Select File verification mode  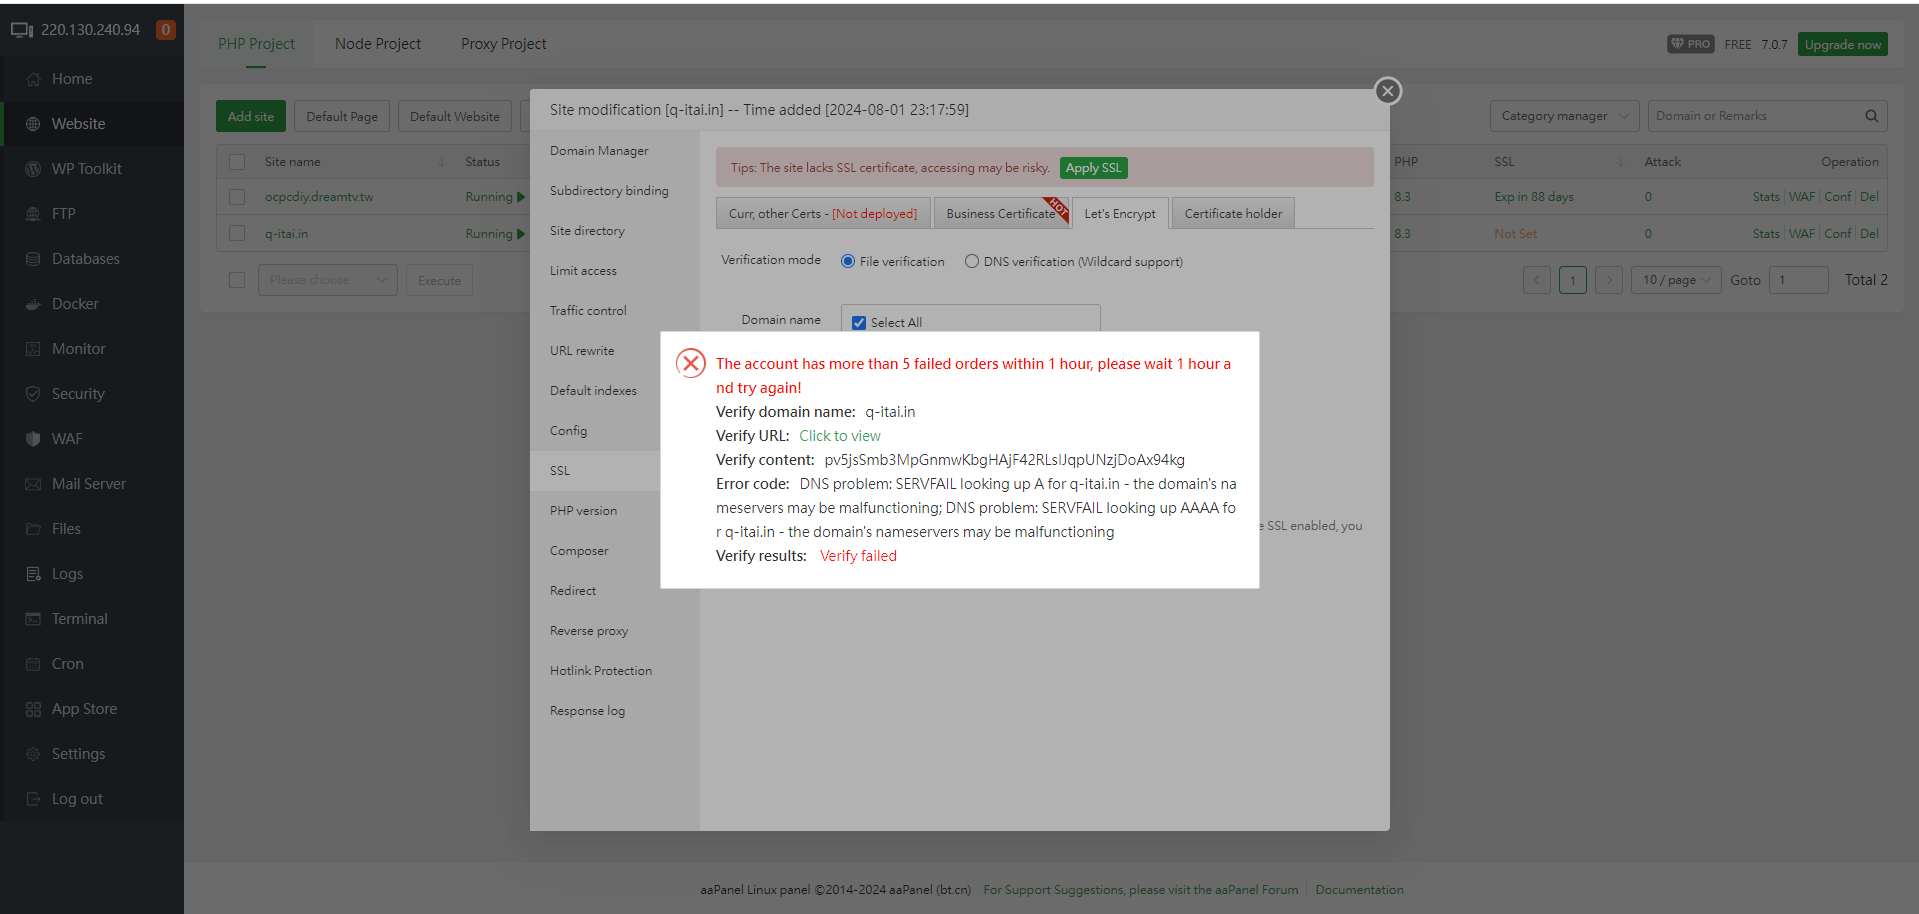(848, 262)
